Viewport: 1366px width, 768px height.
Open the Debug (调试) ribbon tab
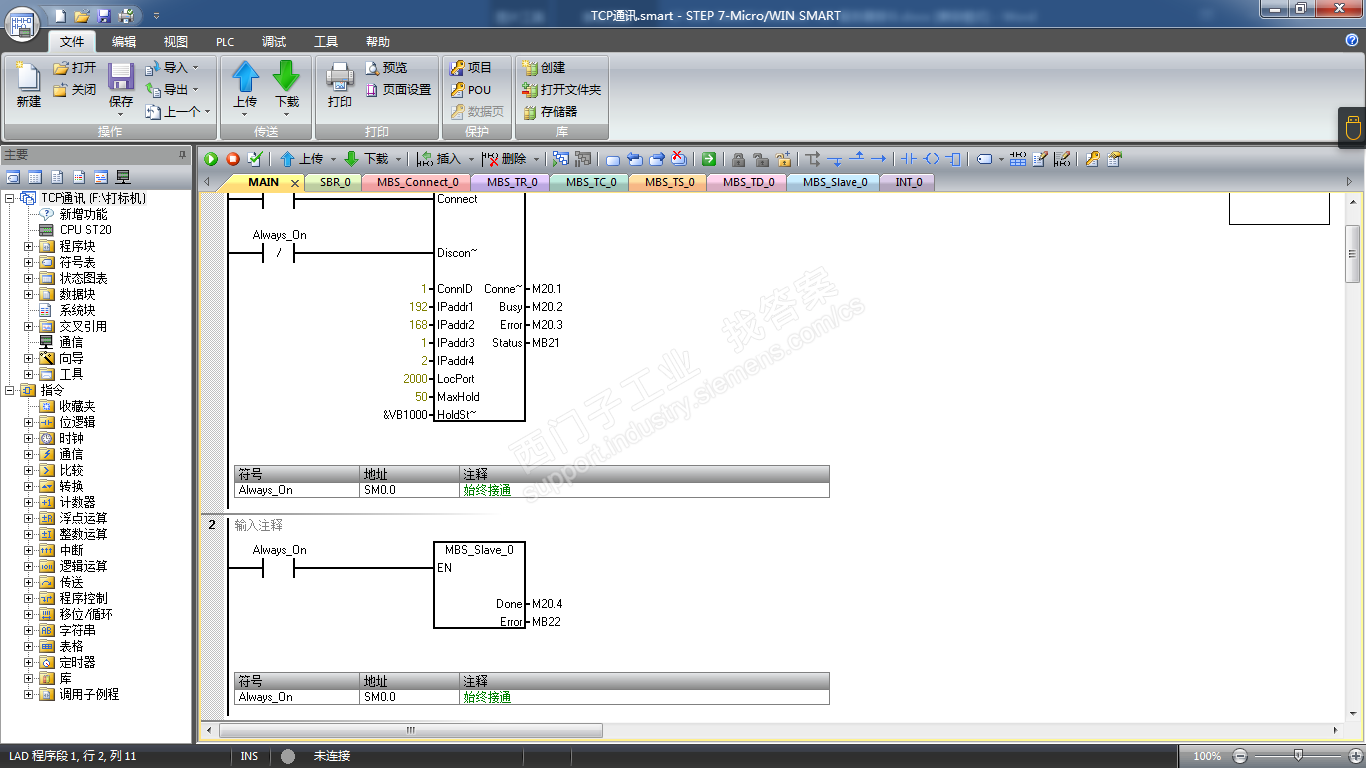click(274, 42)
